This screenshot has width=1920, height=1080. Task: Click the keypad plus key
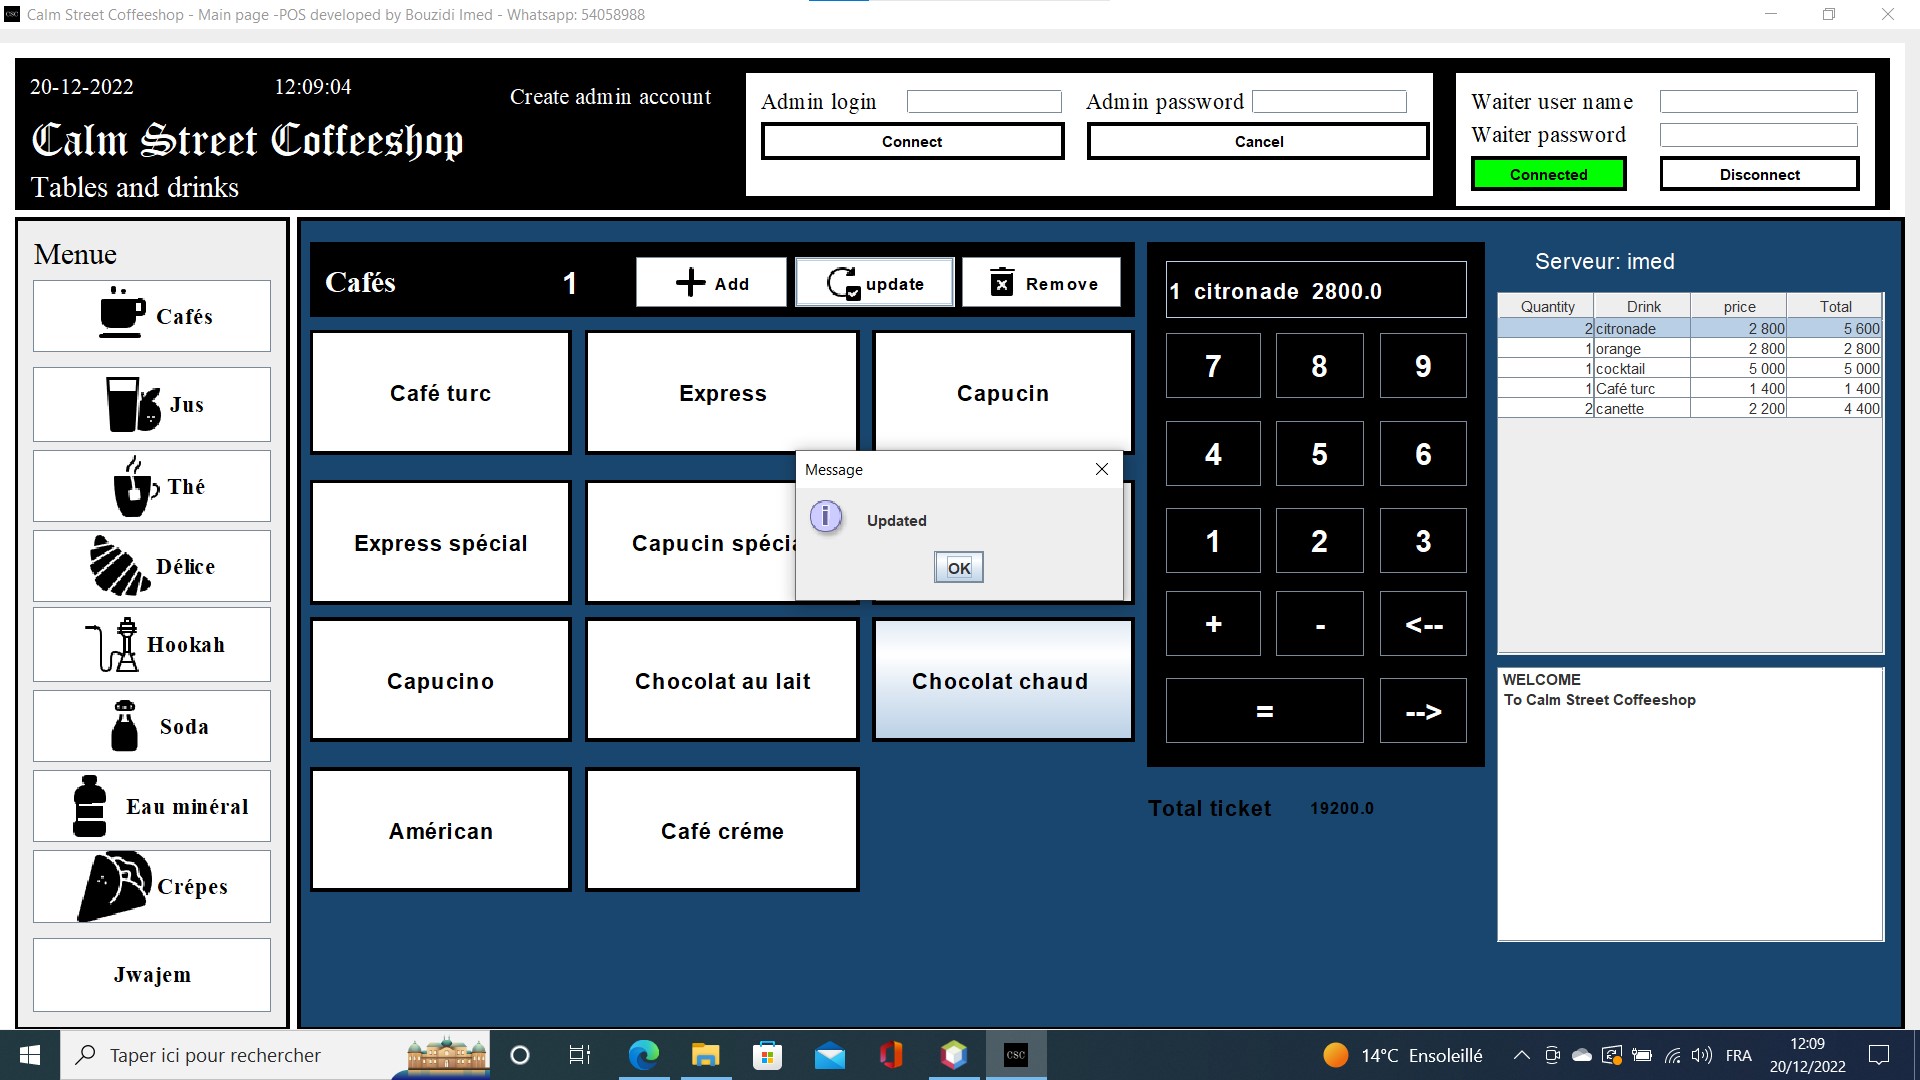(1213, 624)
